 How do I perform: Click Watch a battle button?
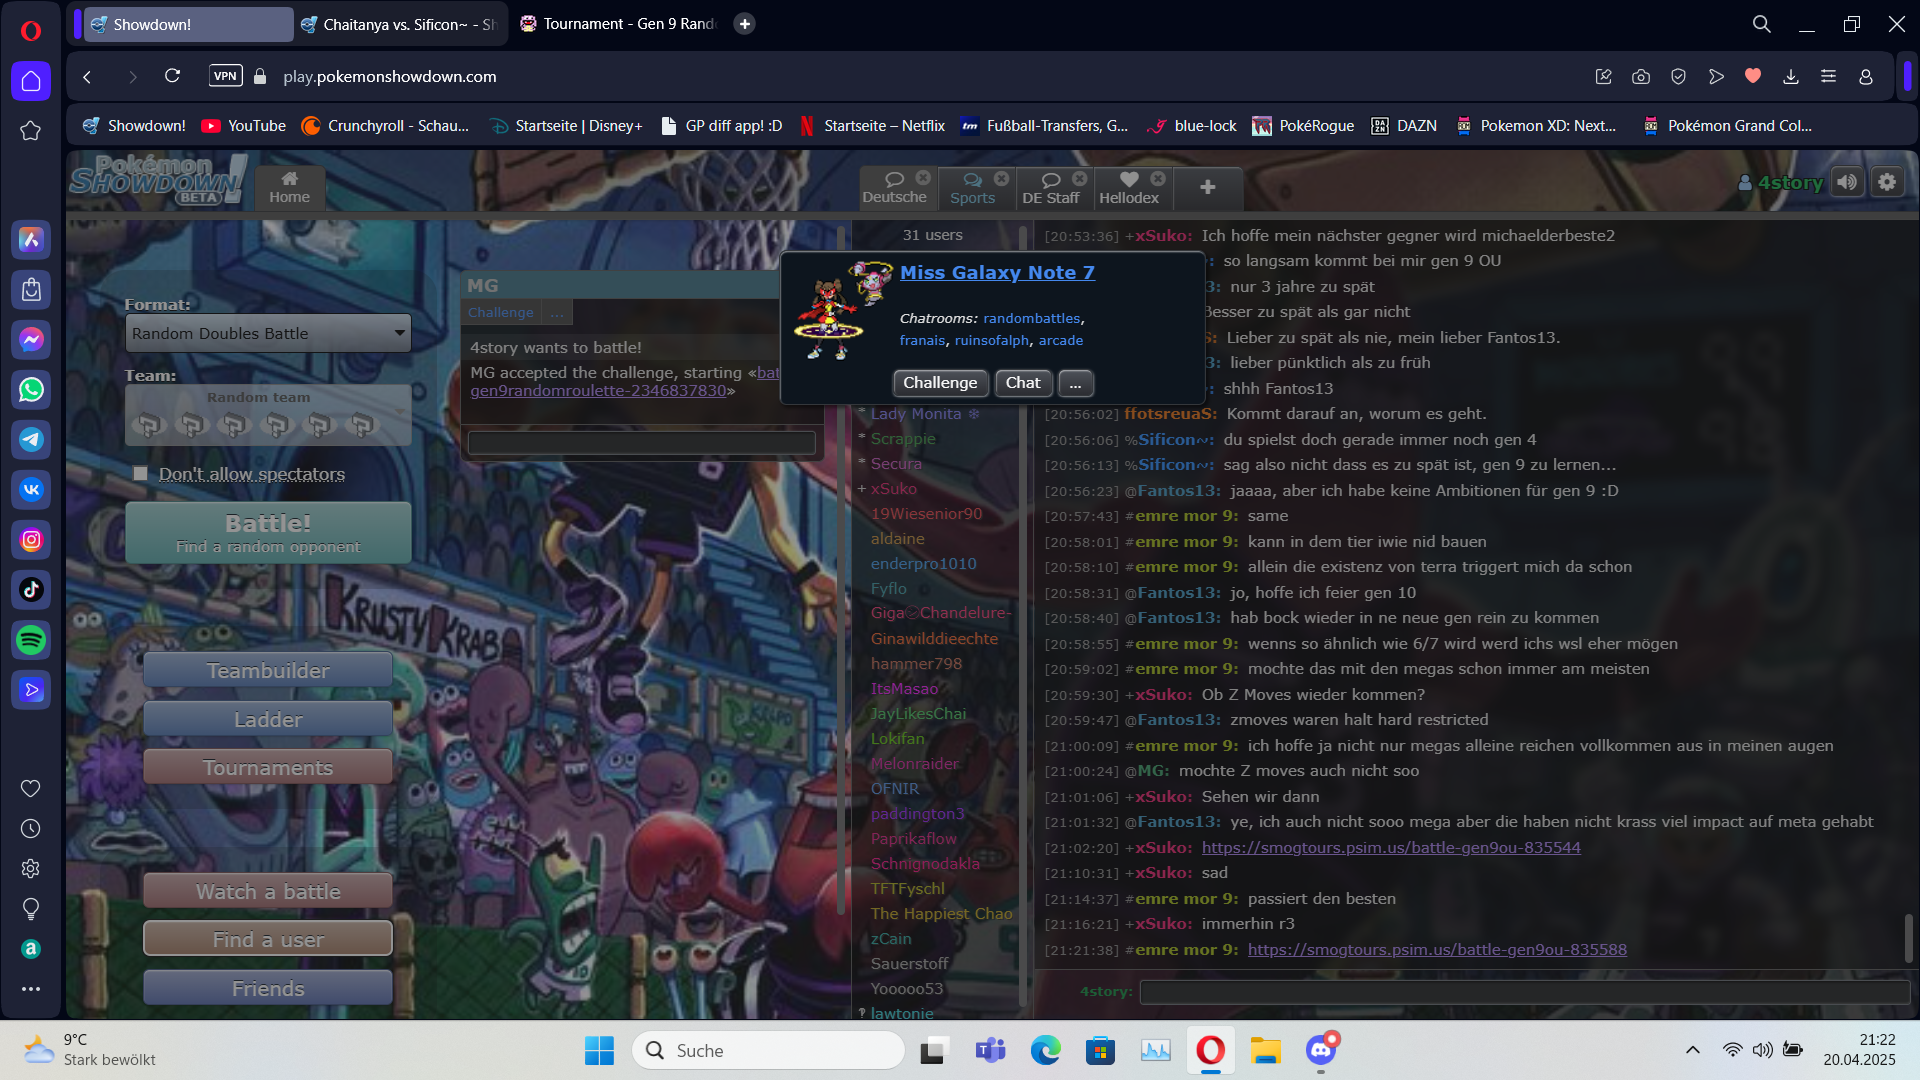(x=268, y=891)
